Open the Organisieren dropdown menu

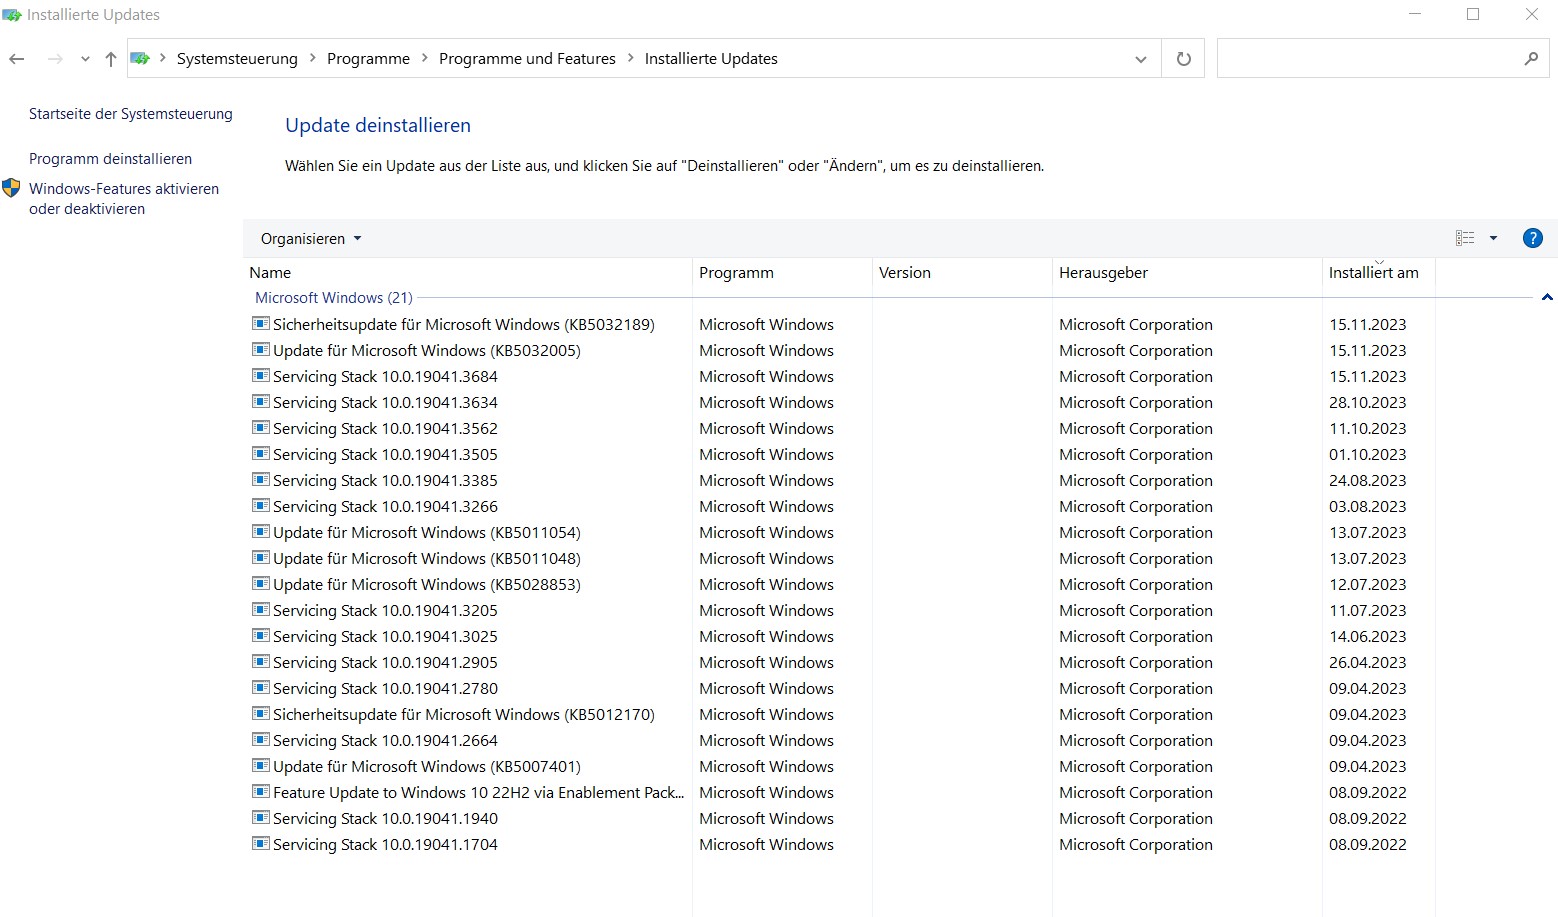(x=310, y=239)
